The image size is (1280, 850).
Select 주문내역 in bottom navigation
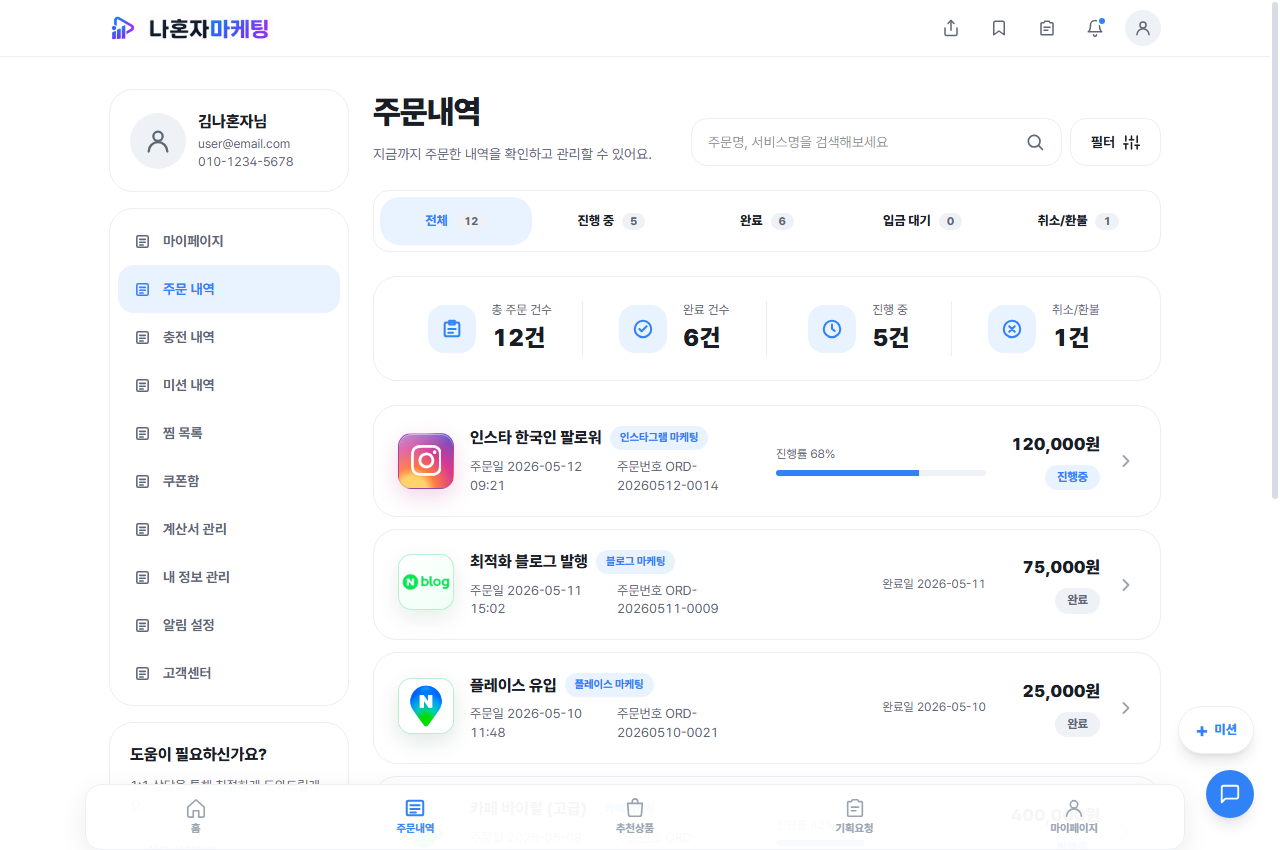click(415, 816)
